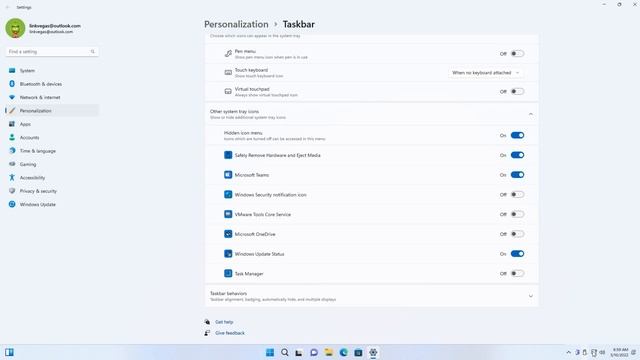The height and width of the screenshot is (360, 640).
Task: Go to Network & internet settings
Action: pyautogui.click(x=52, y=98)
